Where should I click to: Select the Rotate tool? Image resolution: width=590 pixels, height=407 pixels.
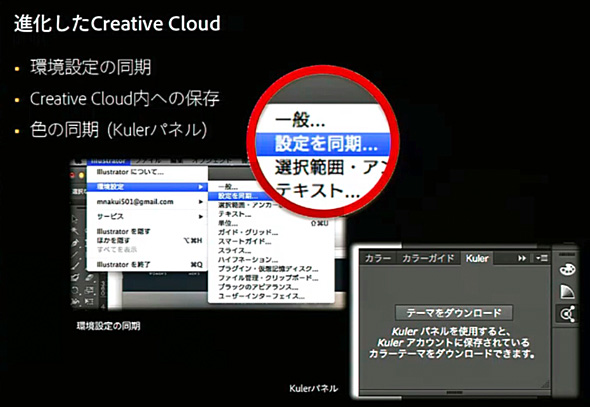tap(76, 290)
